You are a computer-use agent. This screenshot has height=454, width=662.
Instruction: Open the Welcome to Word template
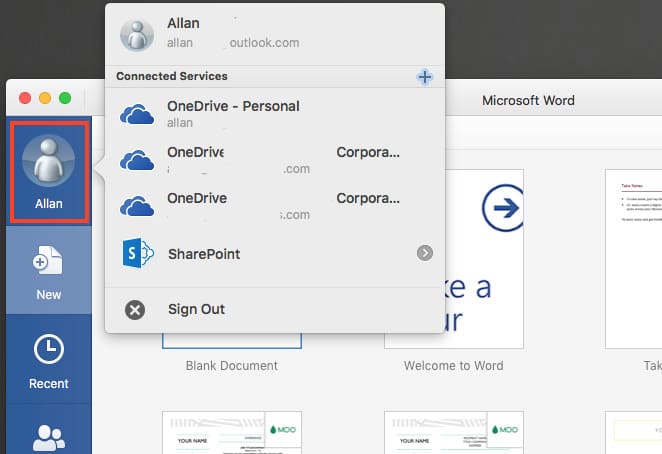[x=453, y=260]
